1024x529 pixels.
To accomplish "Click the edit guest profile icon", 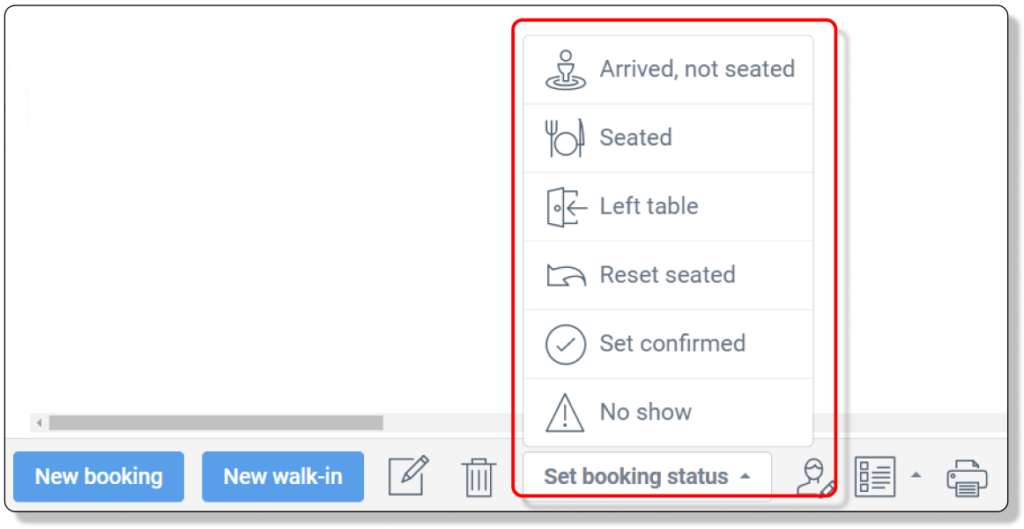I will coord(815,477).
